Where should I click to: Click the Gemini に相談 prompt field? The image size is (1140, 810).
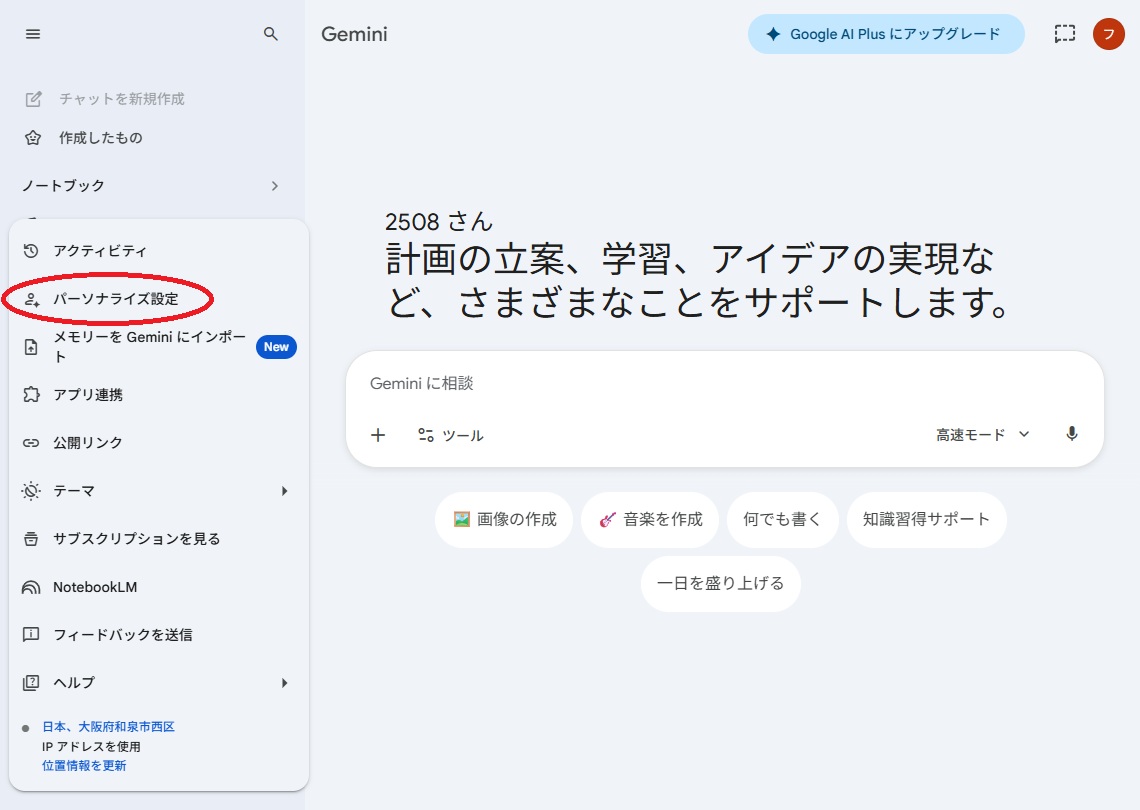click(725, 383)
